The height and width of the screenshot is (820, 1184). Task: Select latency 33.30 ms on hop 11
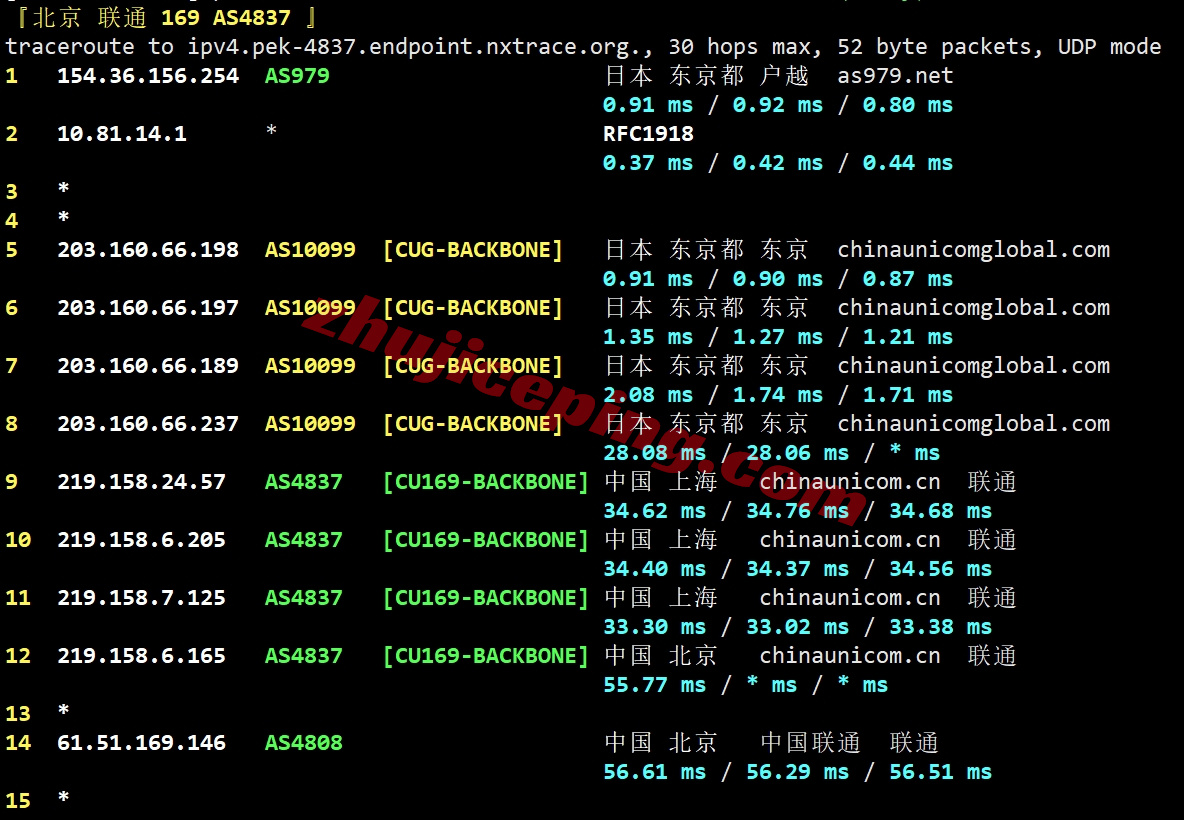click(x=655, y=627)
